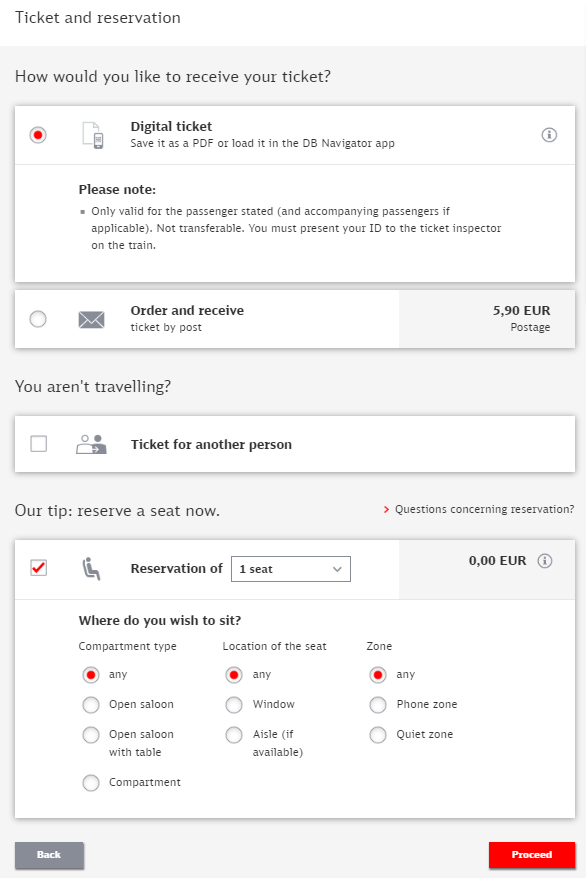
Task: Open the 1 seat reservation dropdown
Action: [x=291, y=569]
